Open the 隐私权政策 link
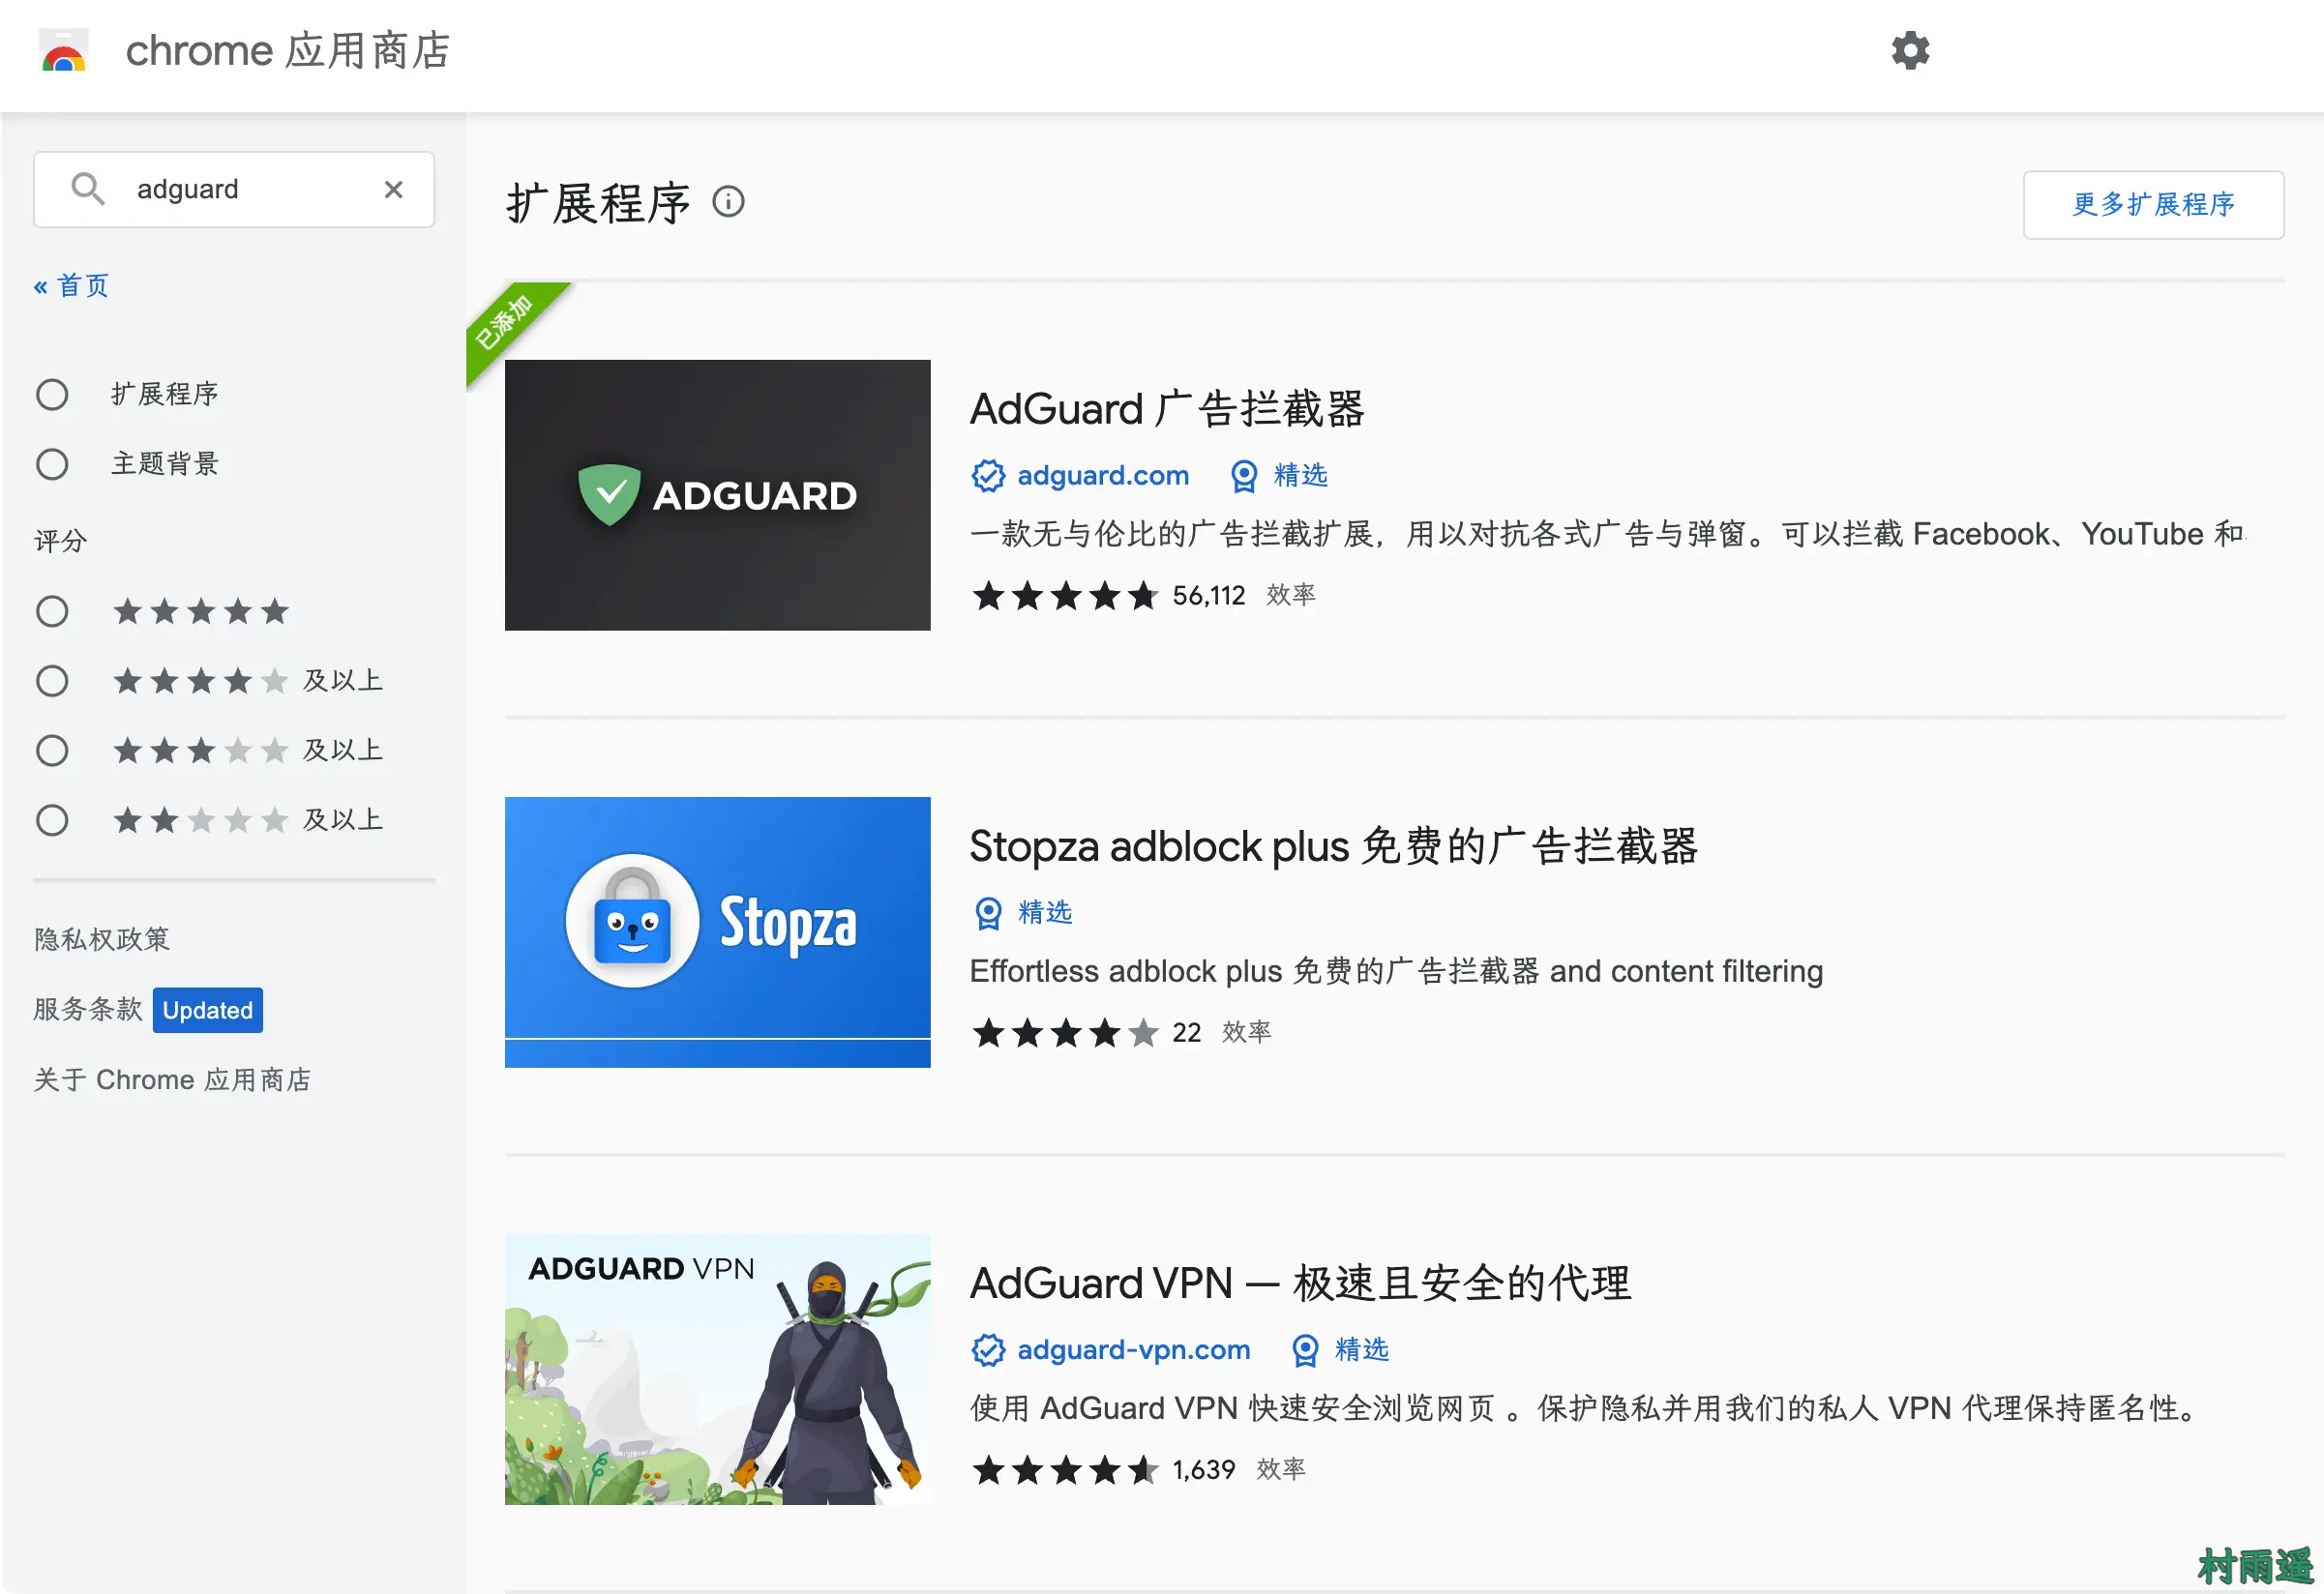This screenshot has height=1594, width=2324. pos(102,939)
